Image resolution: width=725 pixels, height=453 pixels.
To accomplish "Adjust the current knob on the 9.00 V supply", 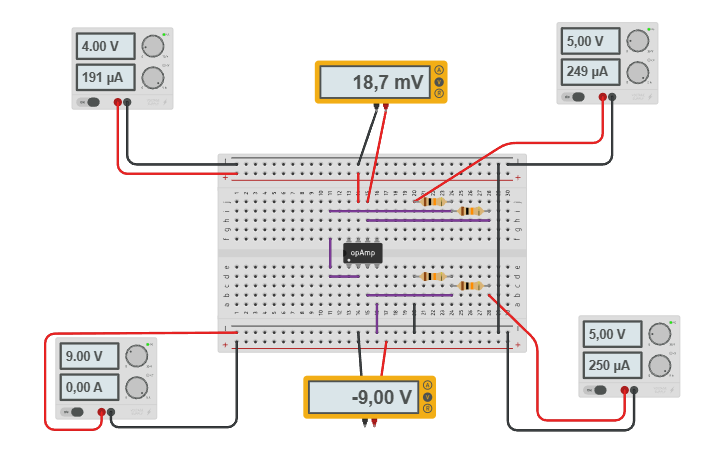I will (136, 388).
